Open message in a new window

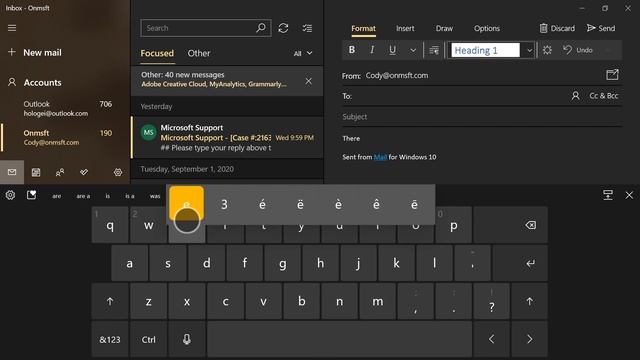pyautogui.click(x=612, y=75)
